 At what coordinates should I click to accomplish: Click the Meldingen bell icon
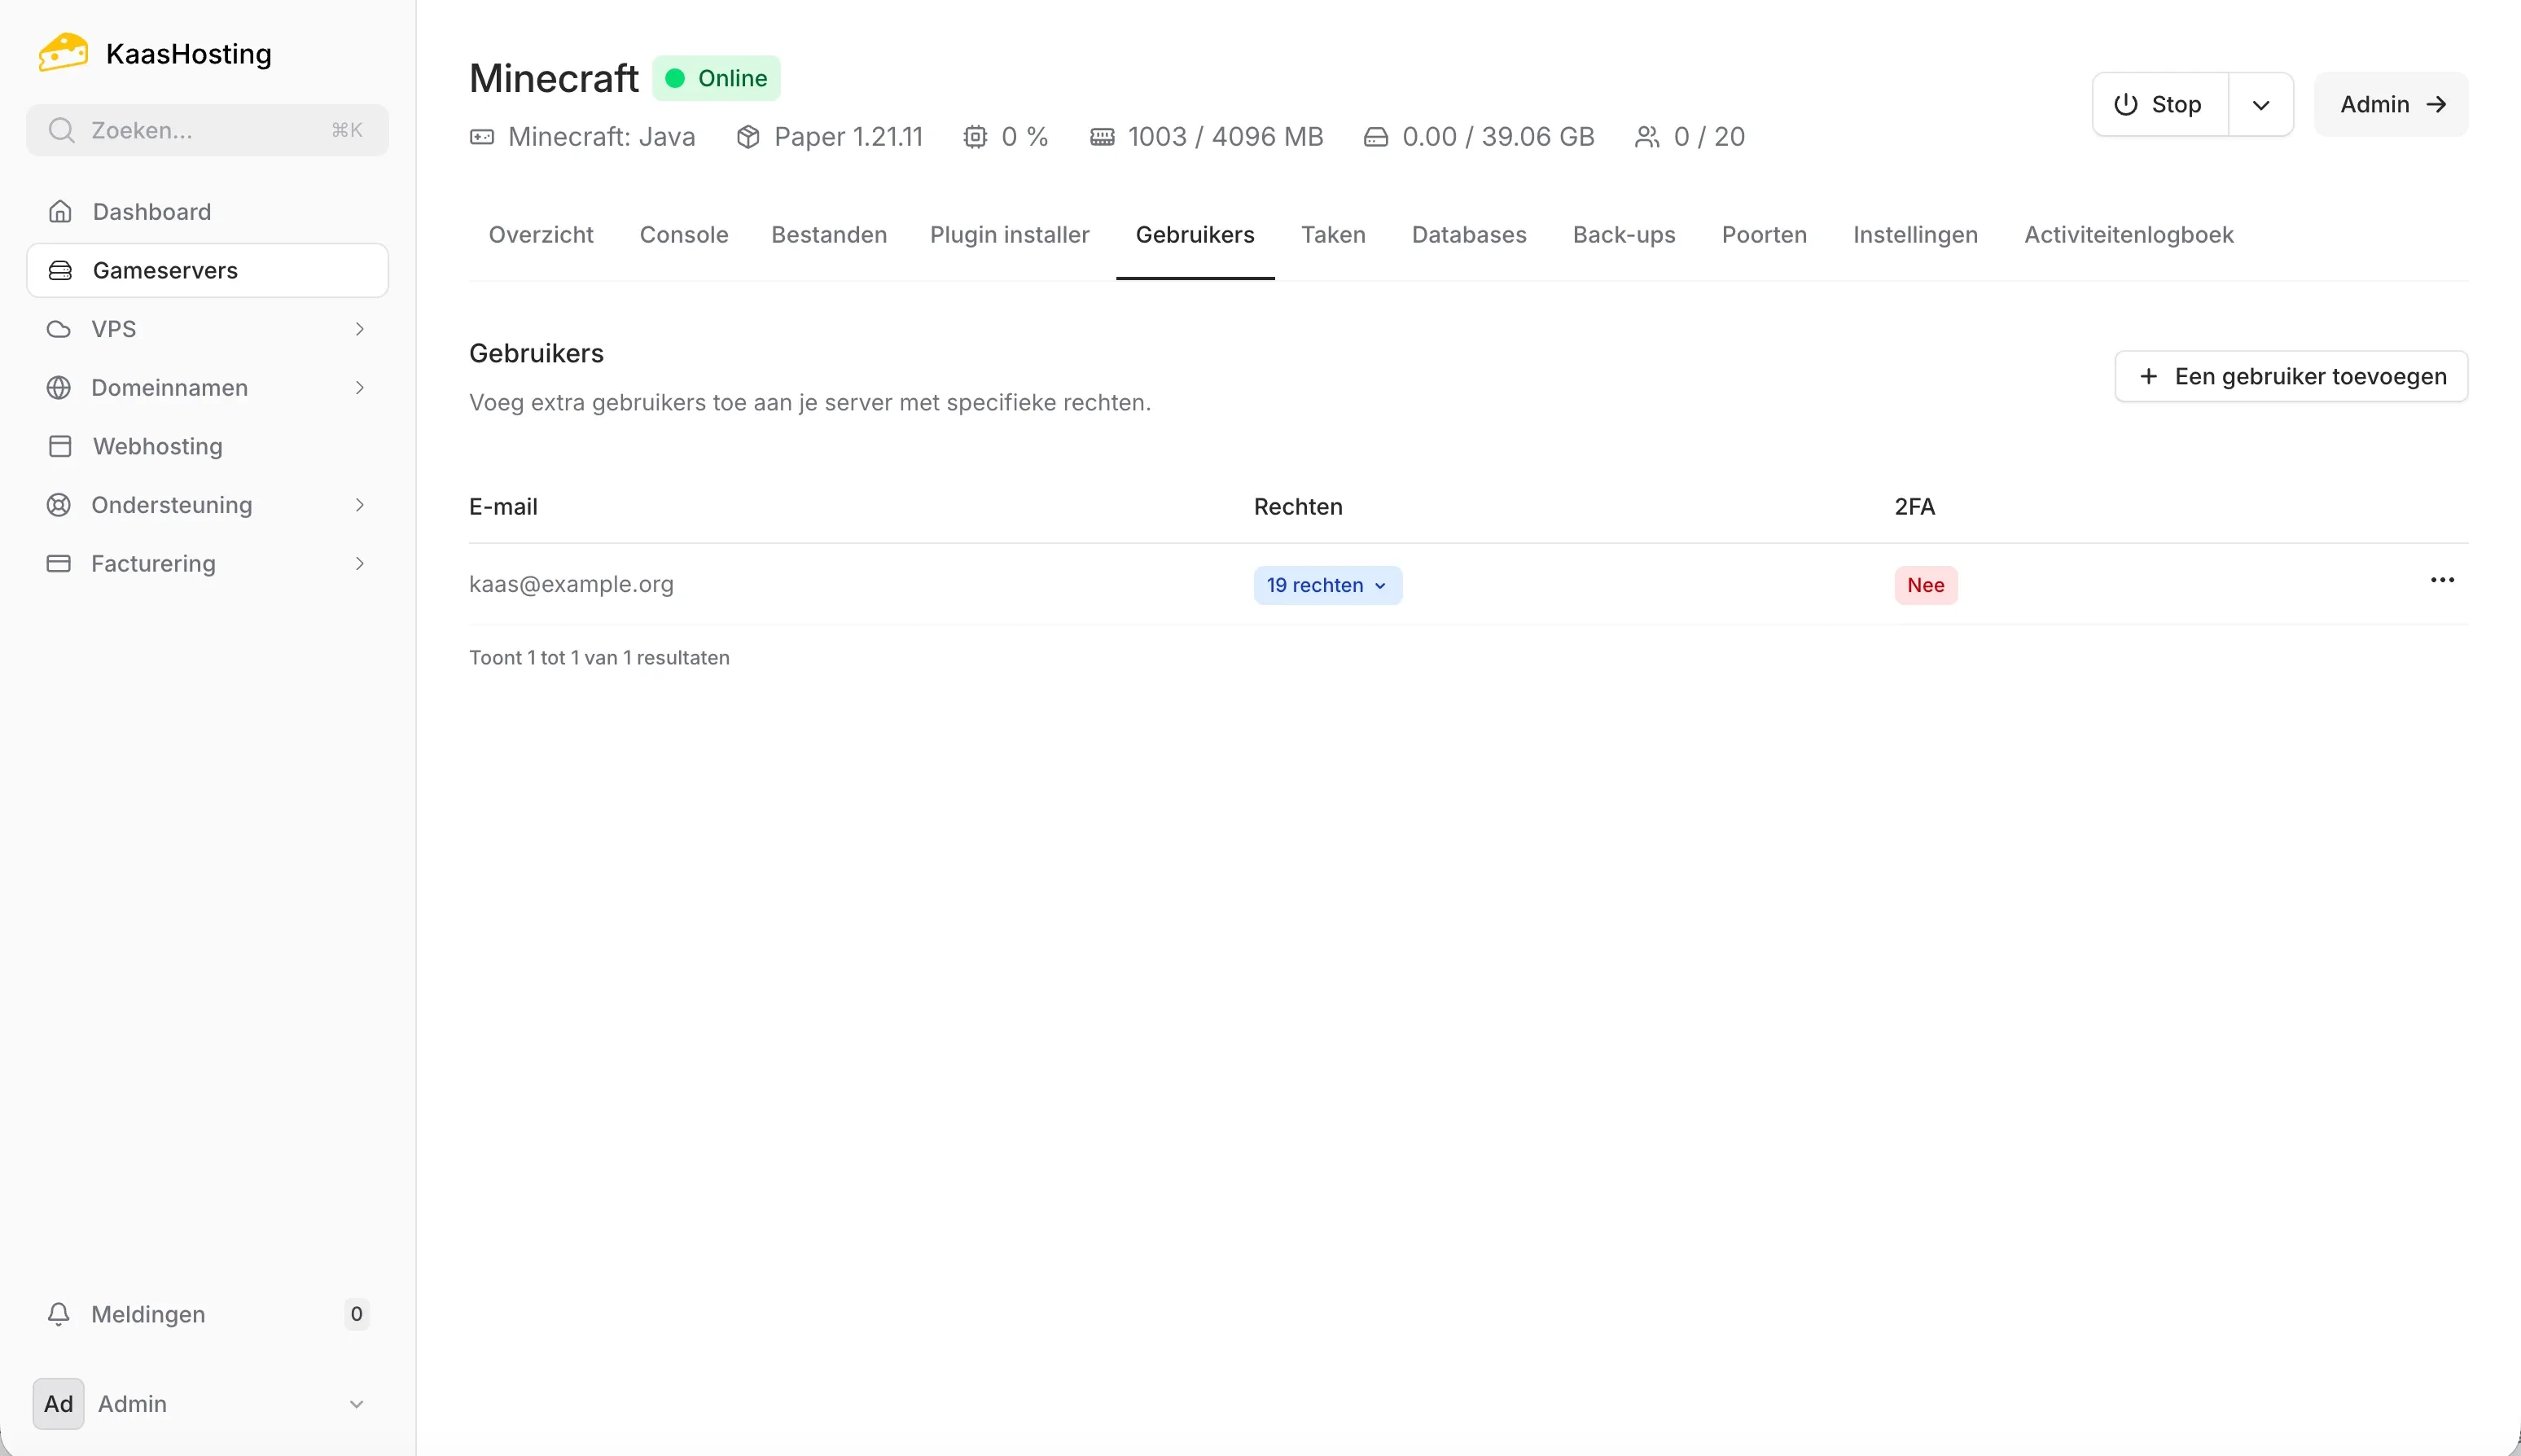click(x=59, y=1313)
